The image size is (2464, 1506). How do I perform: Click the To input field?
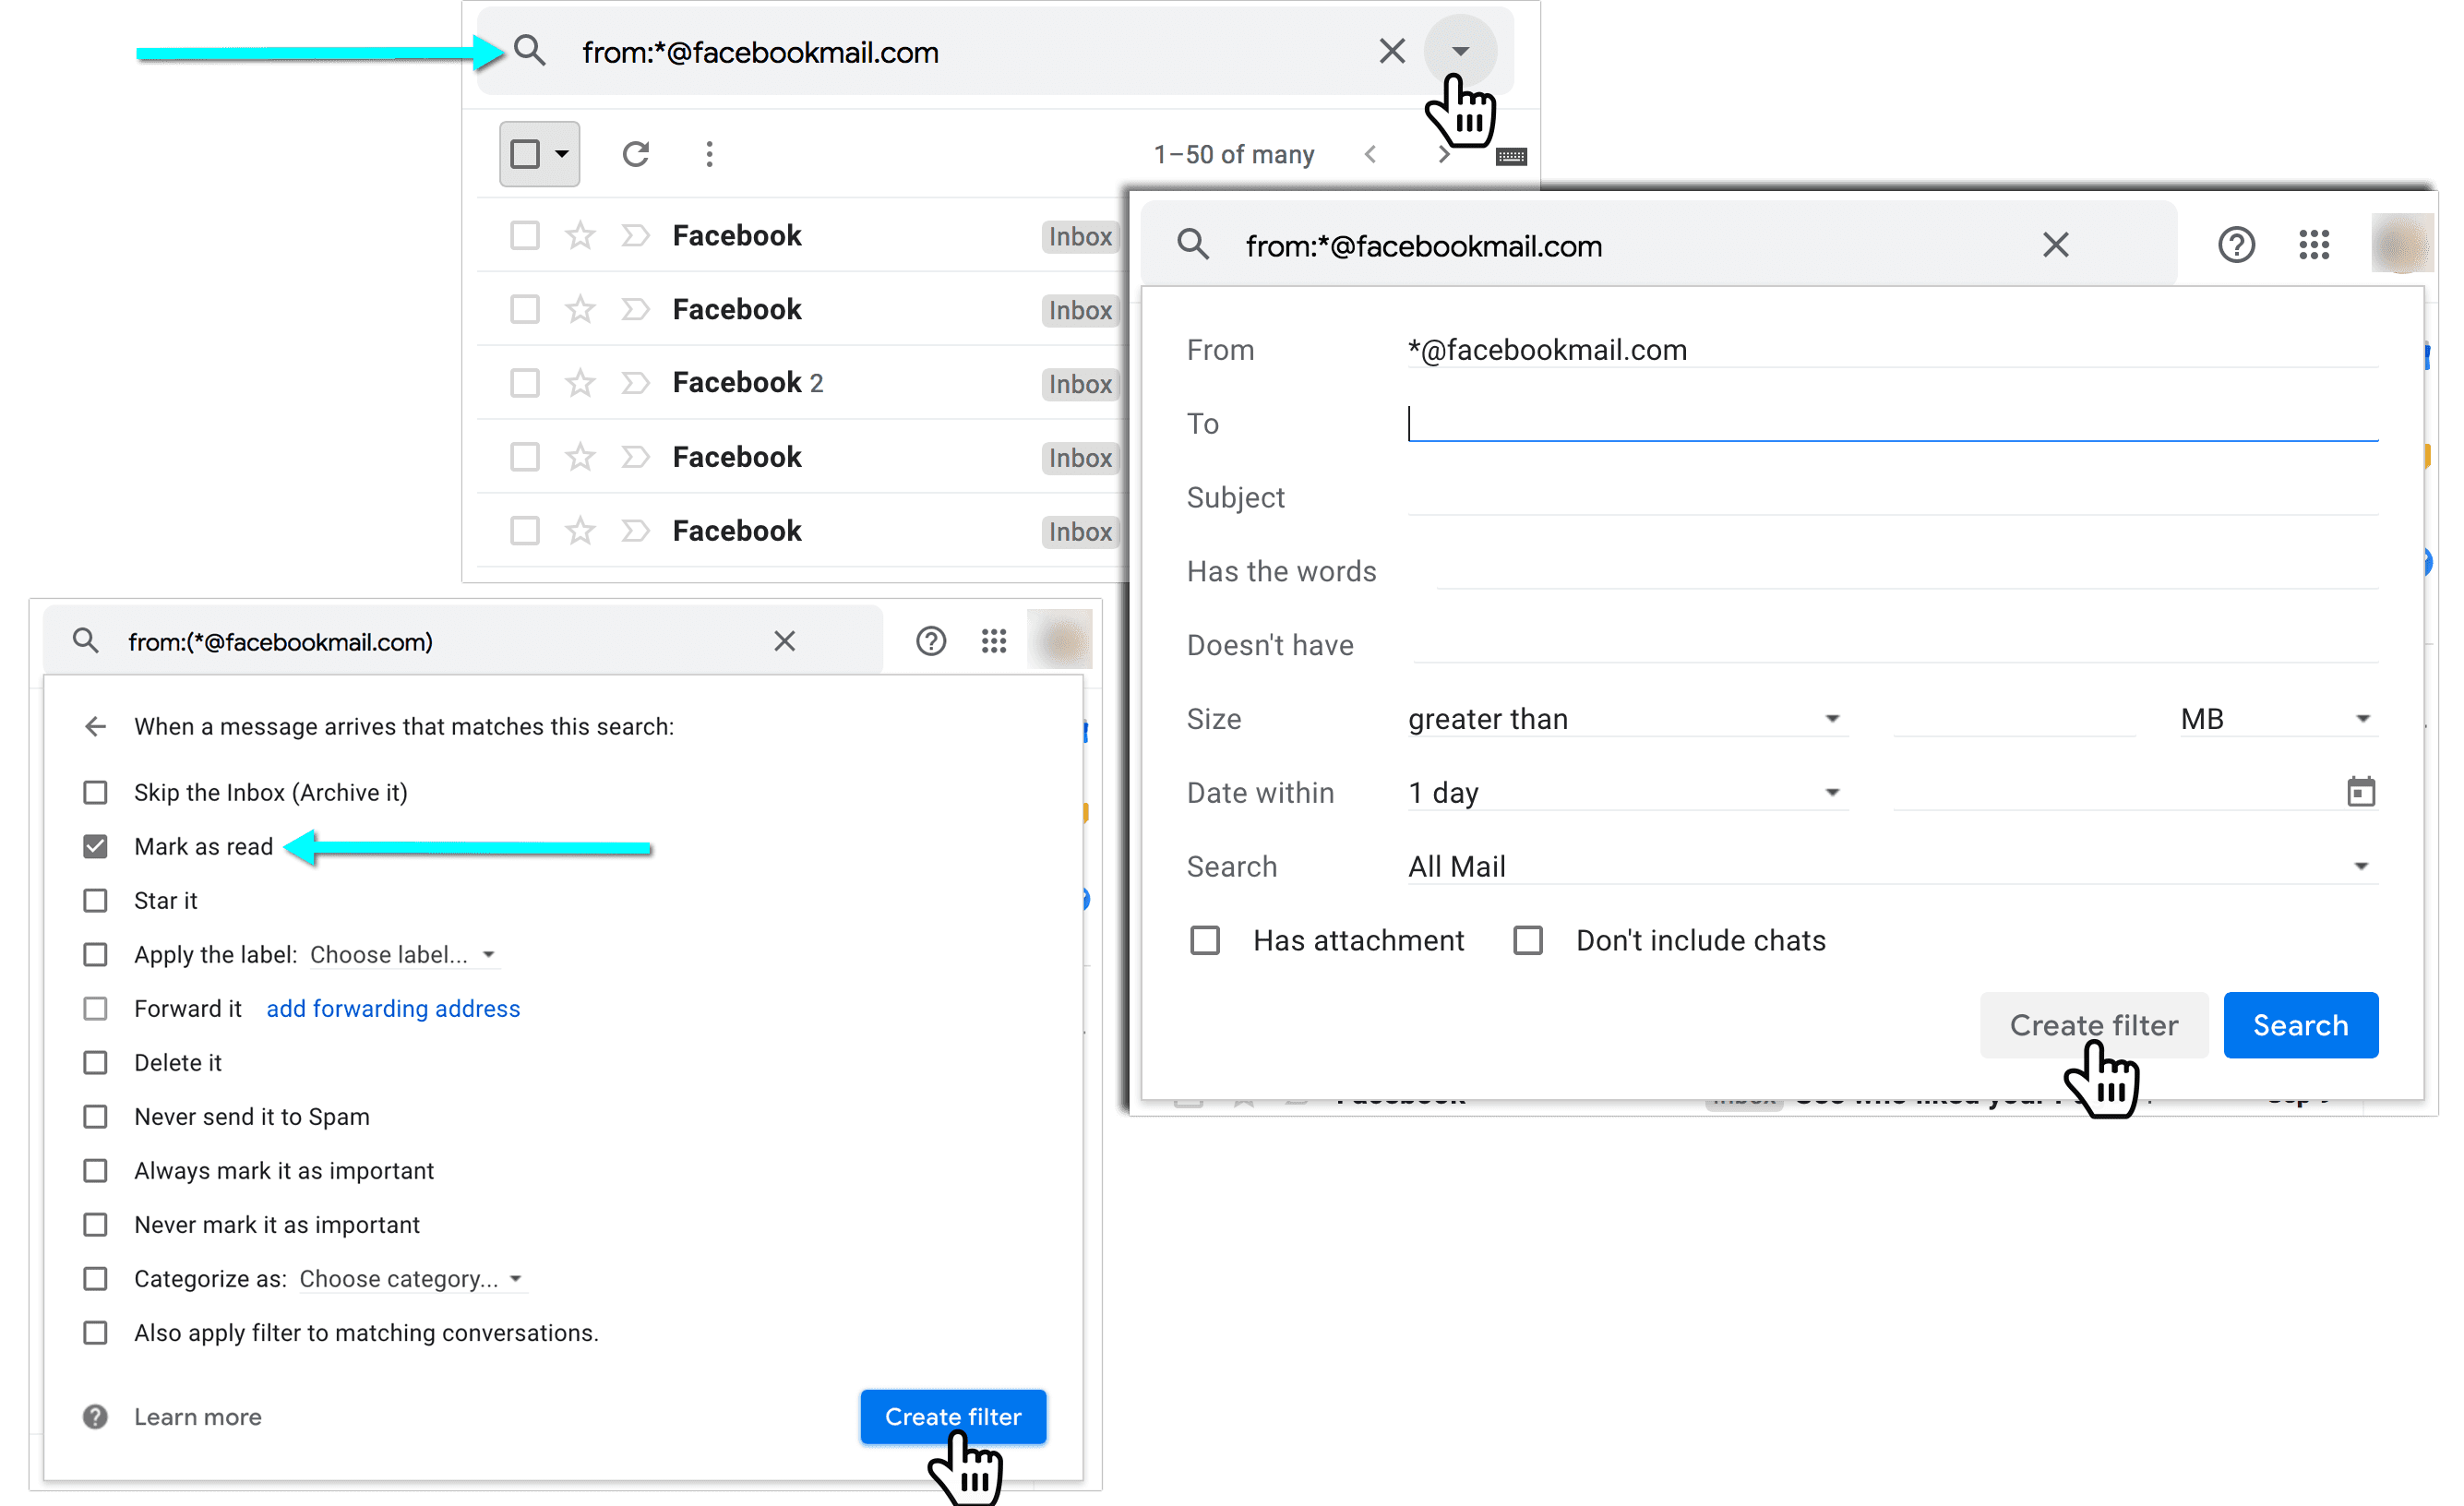coord(1892,423)
